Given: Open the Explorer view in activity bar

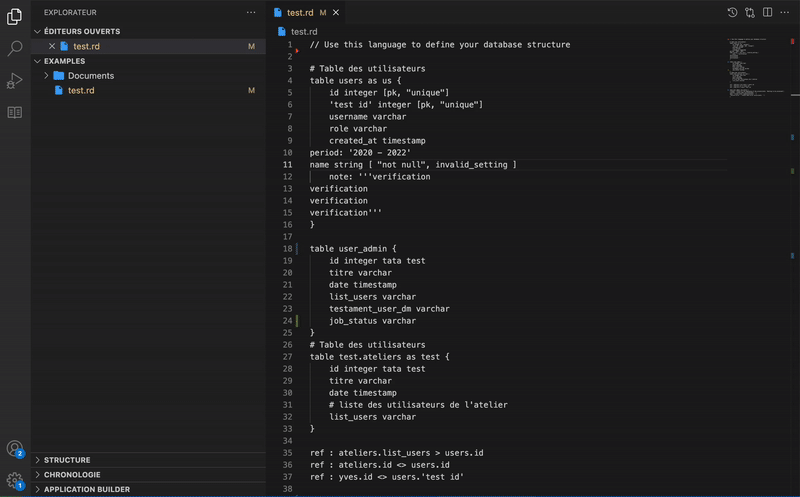Looking at the screenshot, I should click(14, 16).
